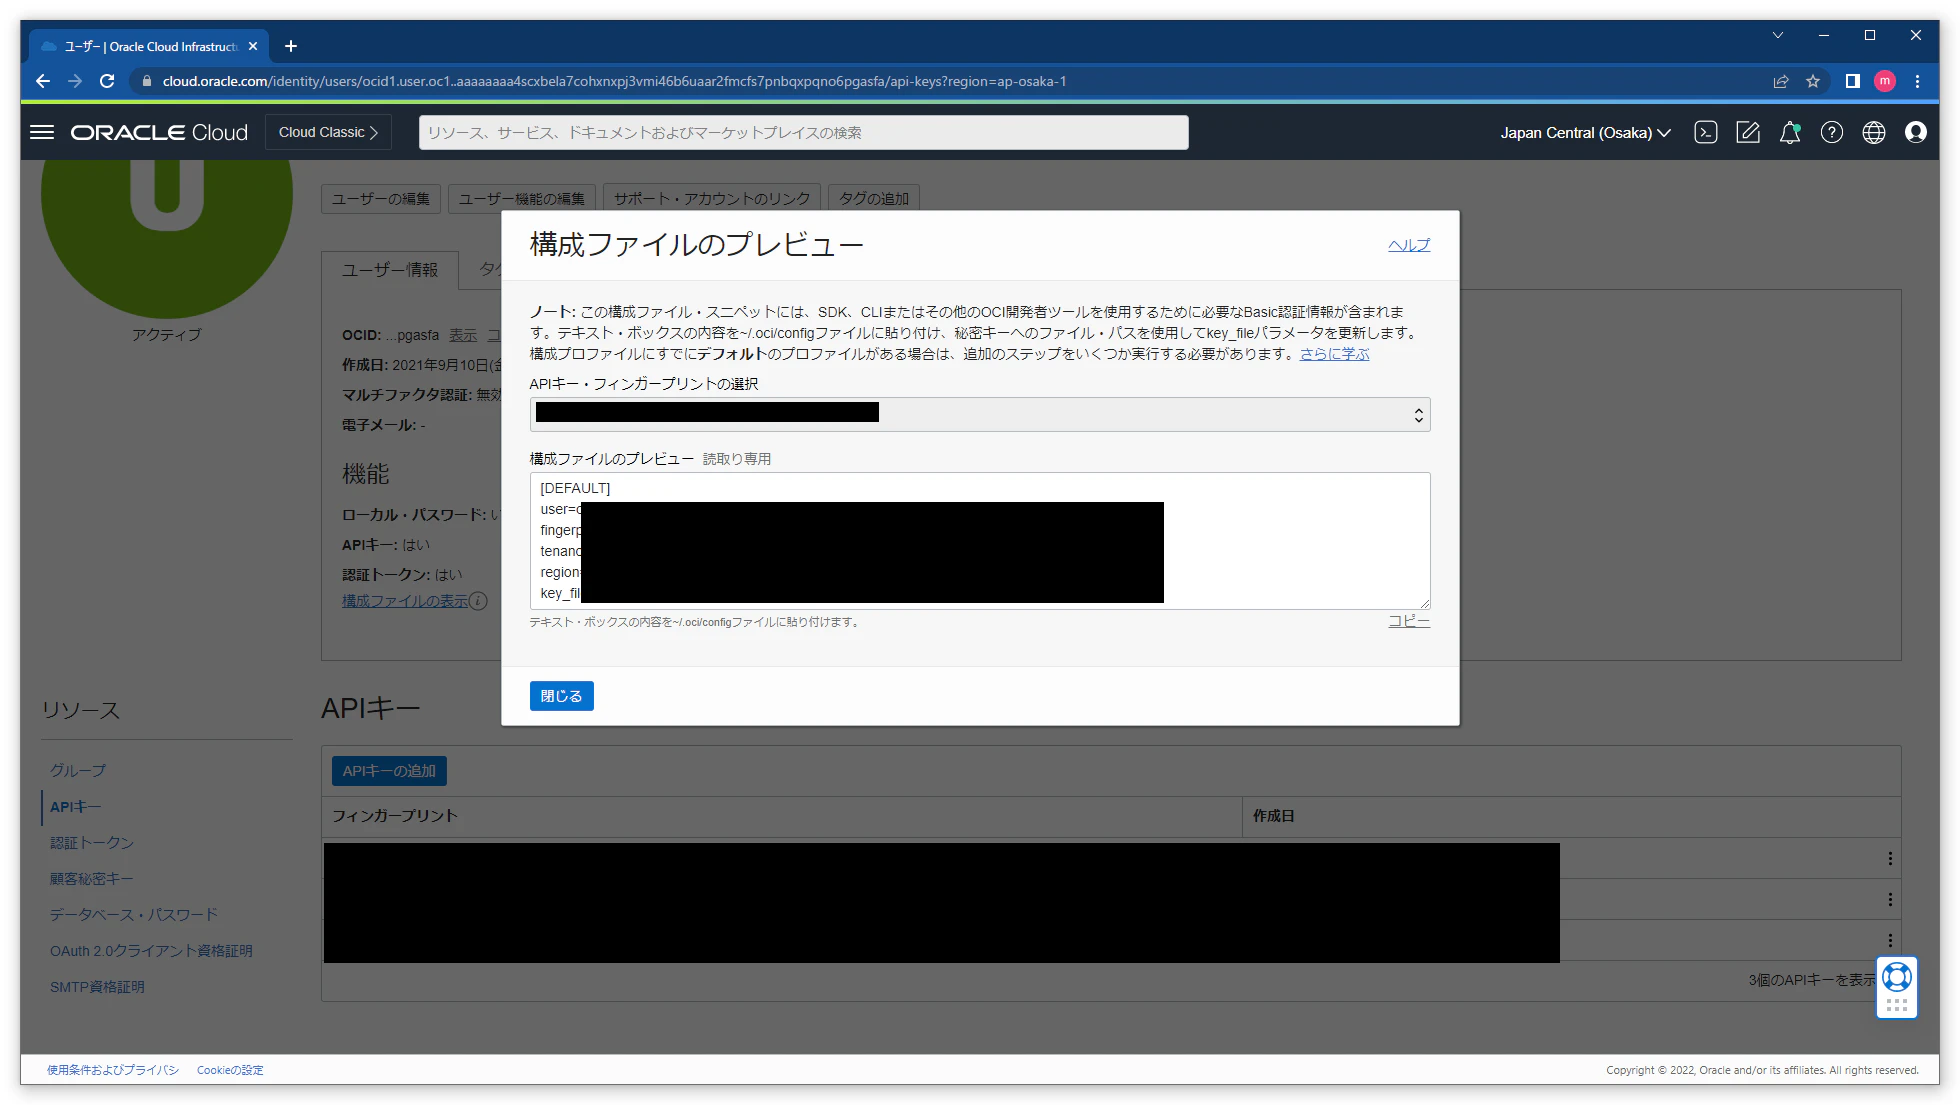Image resolution: width=1960 pixels, height=1105 pixels.
Task: Click タグの追加 button
Action: (x=874, y=199)
